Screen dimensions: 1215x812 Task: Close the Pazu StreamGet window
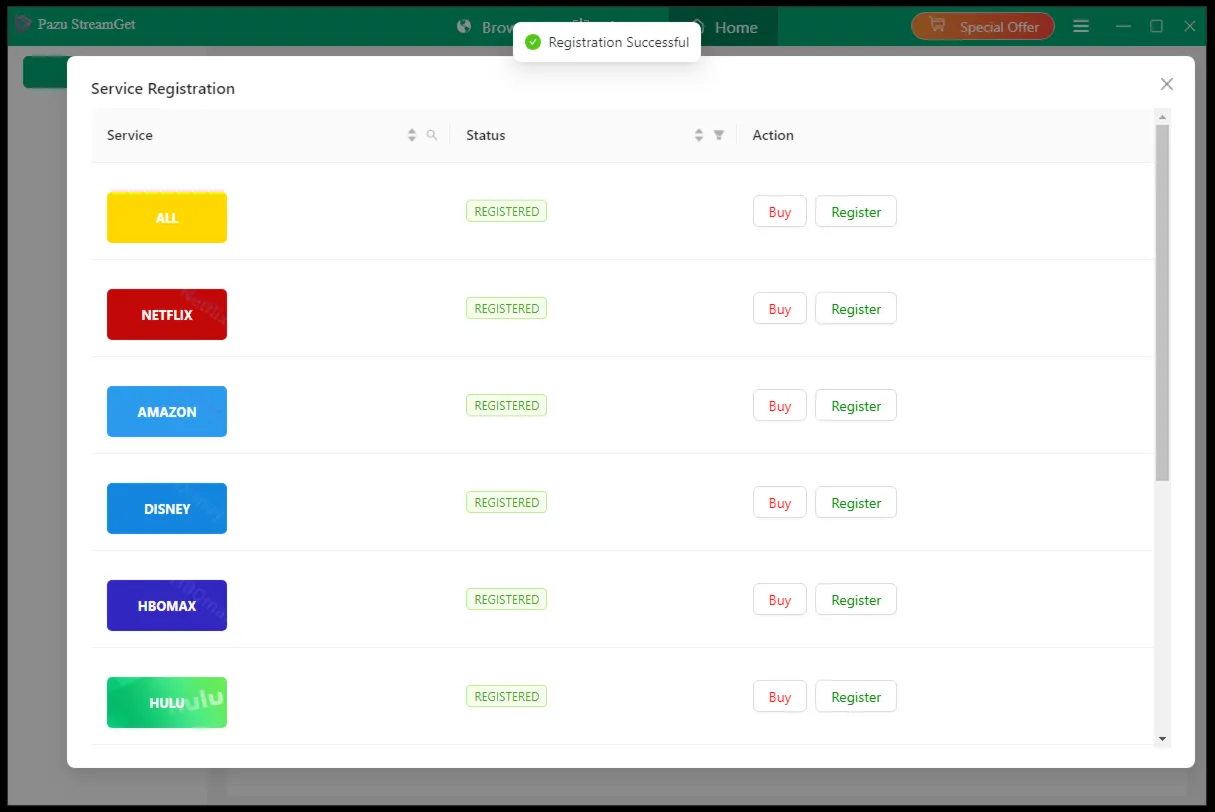point(1190,26)
